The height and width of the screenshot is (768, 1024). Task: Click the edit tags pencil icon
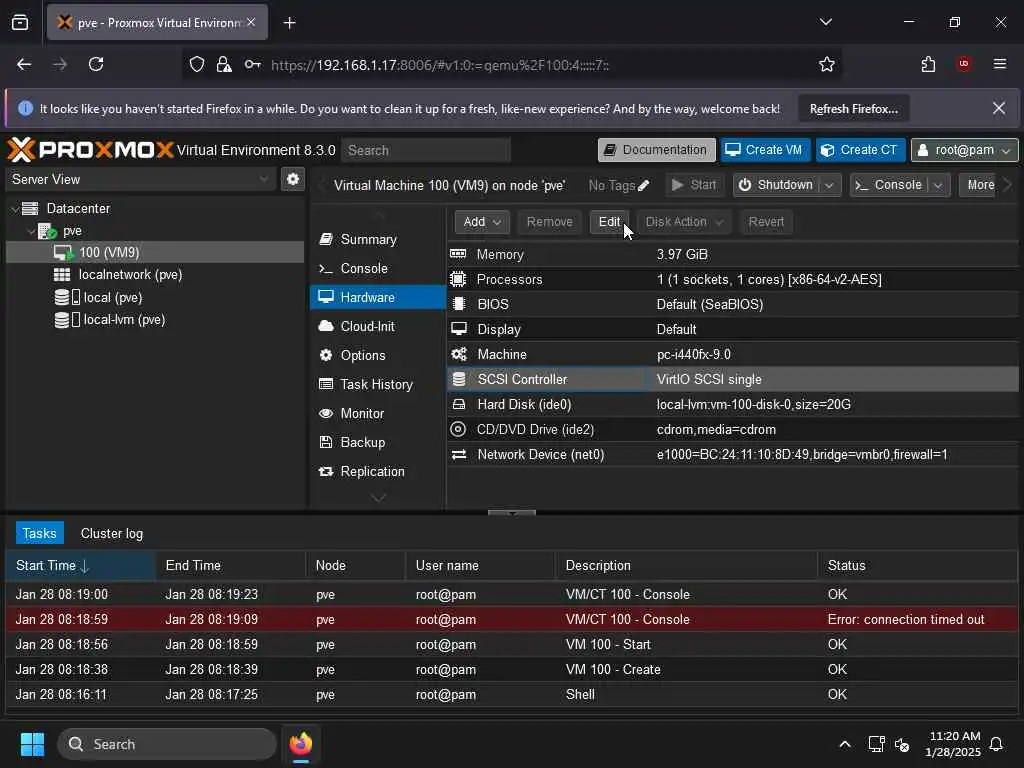643,185
